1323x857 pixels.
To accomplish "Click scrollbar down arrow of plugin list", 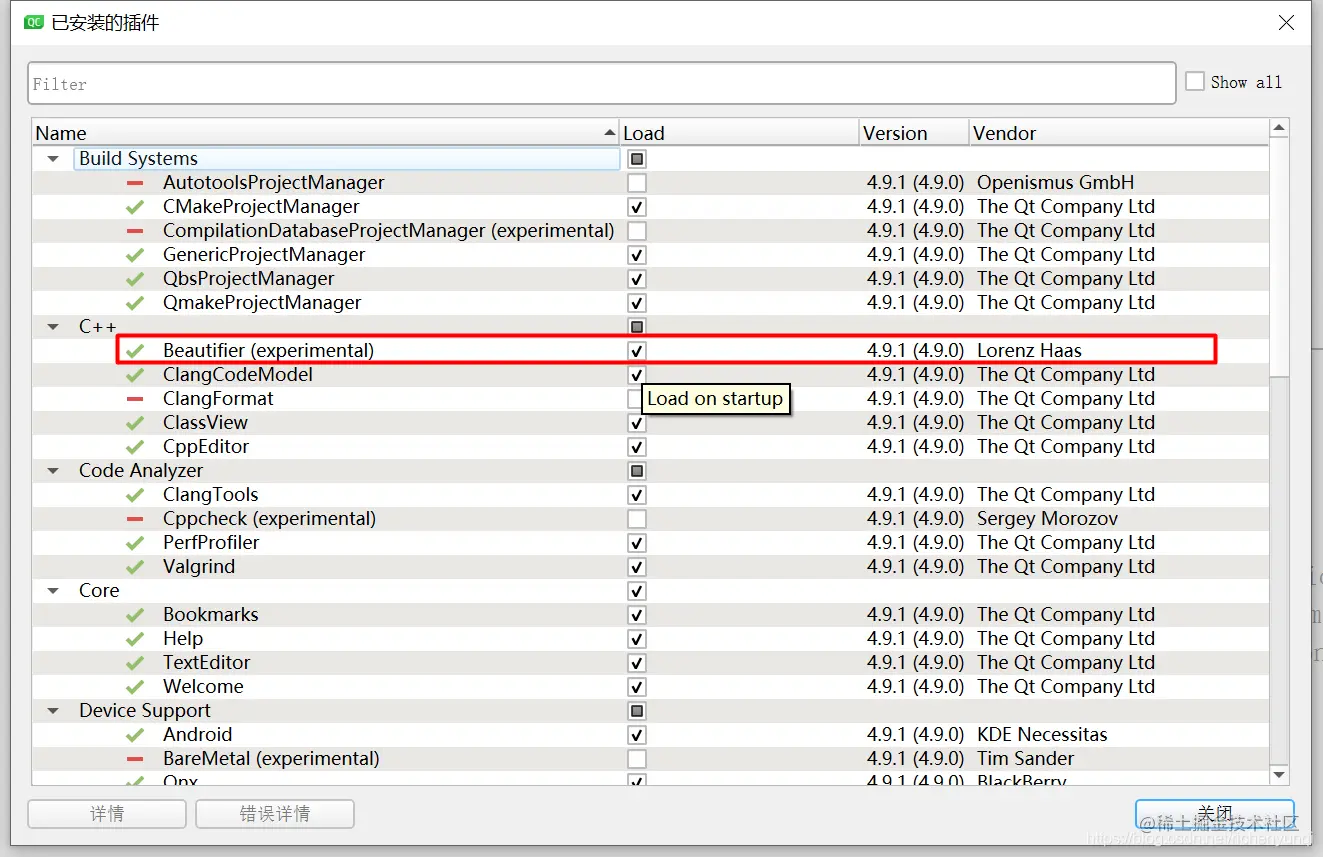I will point(1279,776).
